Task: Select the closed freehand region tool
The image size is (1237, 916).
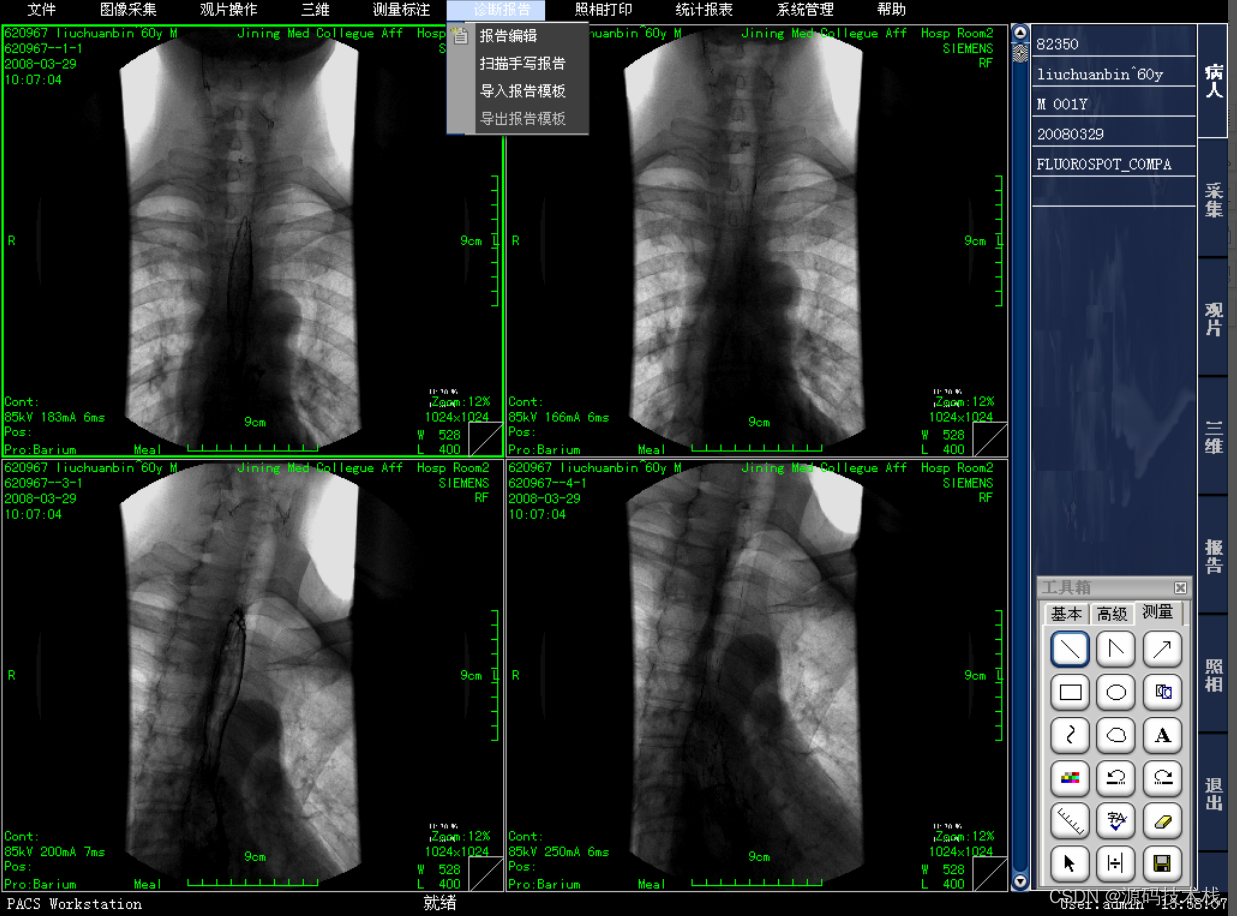Action: [1116, 735]
